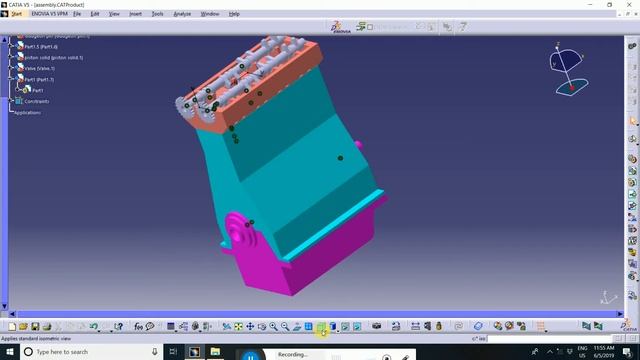Click the Save floppy-disk icon
The height and width of the screenshot is (360, 640).
[35, 327]
